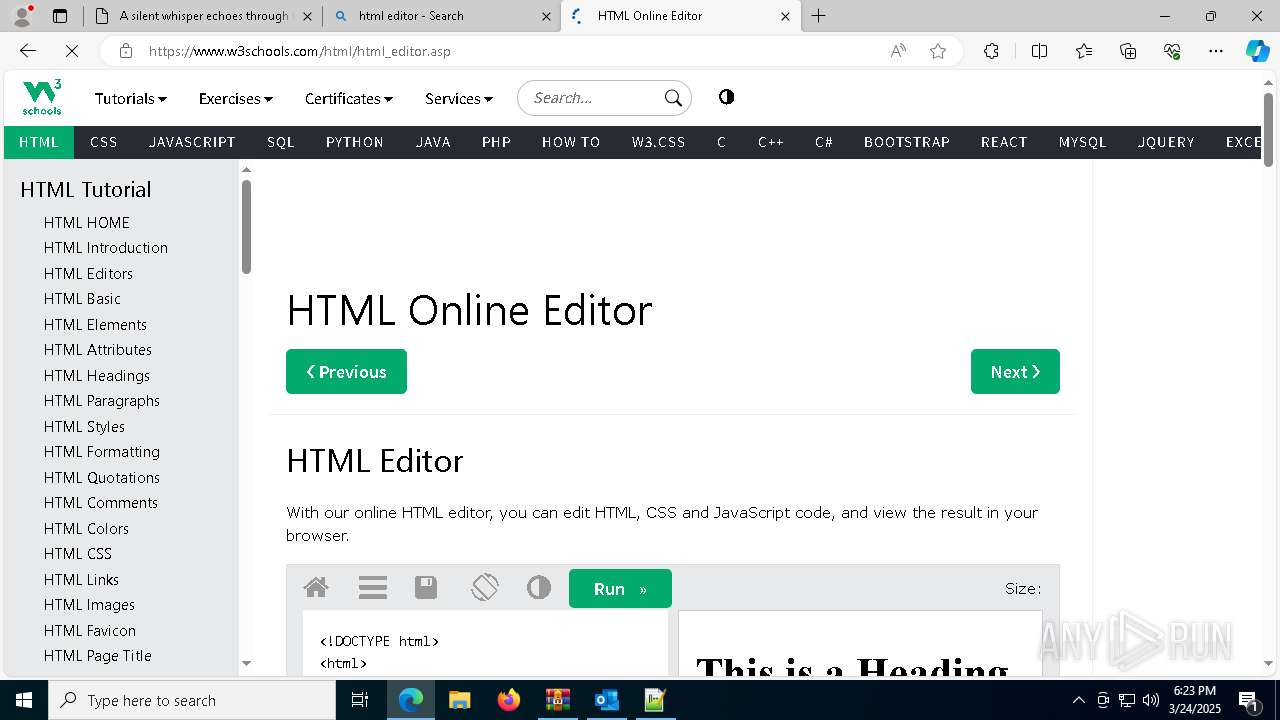This screenshot has width=1280, height=720.
Task: Select REACT in navigation bar
Action: (x=1004, y=142)
